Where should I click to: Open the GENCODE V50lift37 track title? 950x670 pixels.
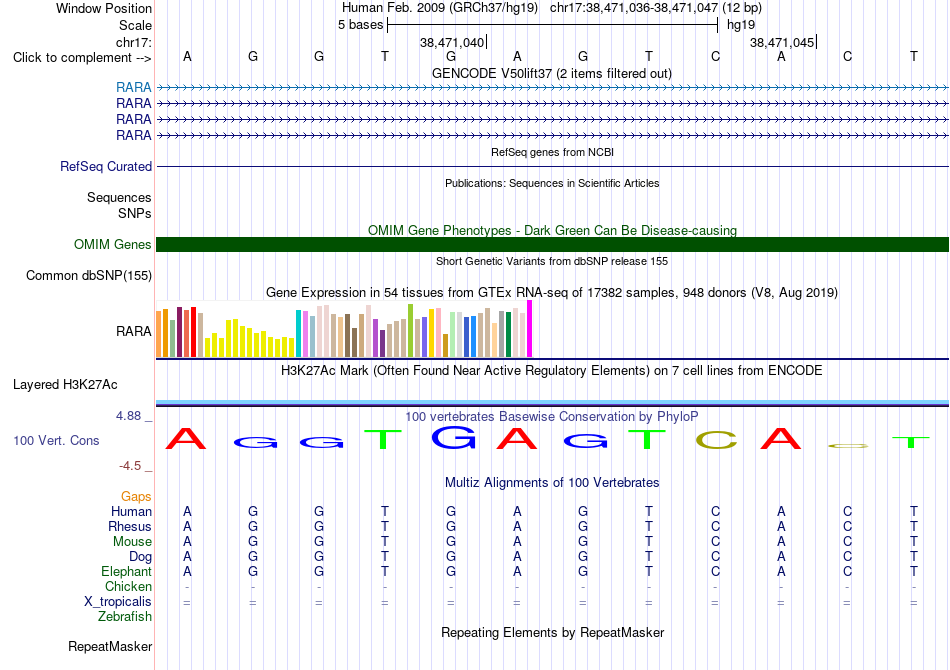pyautogui.click(x=552, y=74)
